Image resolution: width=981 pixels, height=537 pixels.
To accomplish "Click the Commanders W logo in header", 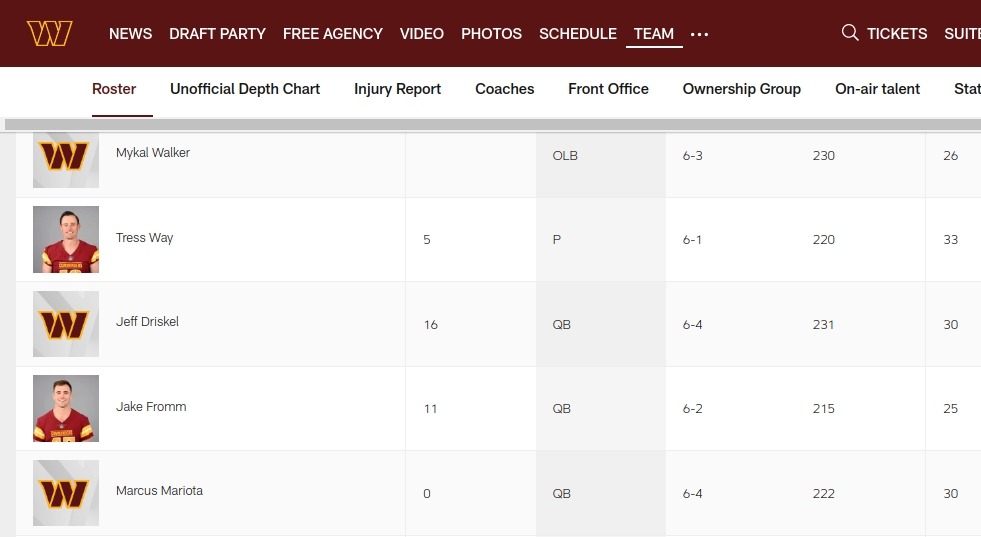I will tap(49, 33).
